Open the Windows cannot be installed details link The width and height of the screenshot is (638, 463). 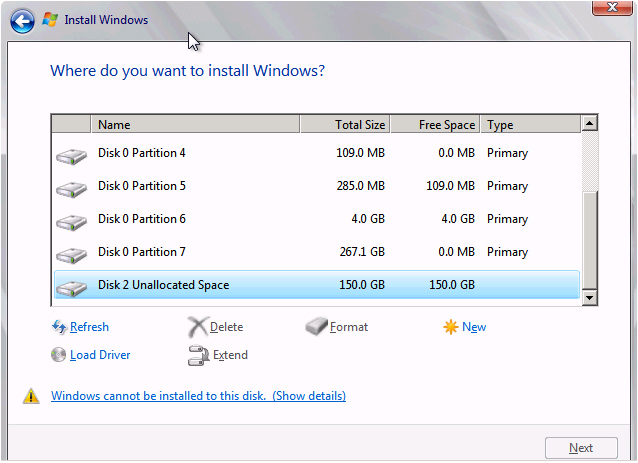click(199, 396)
